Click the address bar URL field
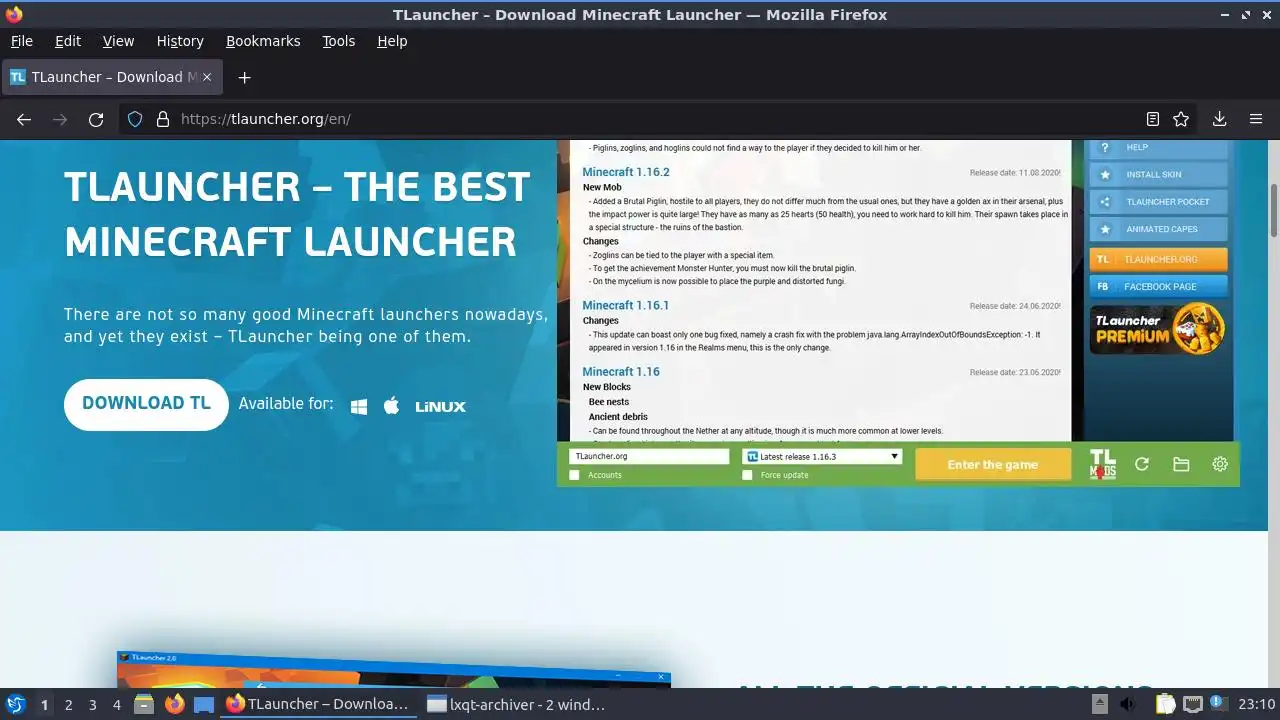Screen dimensions: 1280x720 [655, 119]
